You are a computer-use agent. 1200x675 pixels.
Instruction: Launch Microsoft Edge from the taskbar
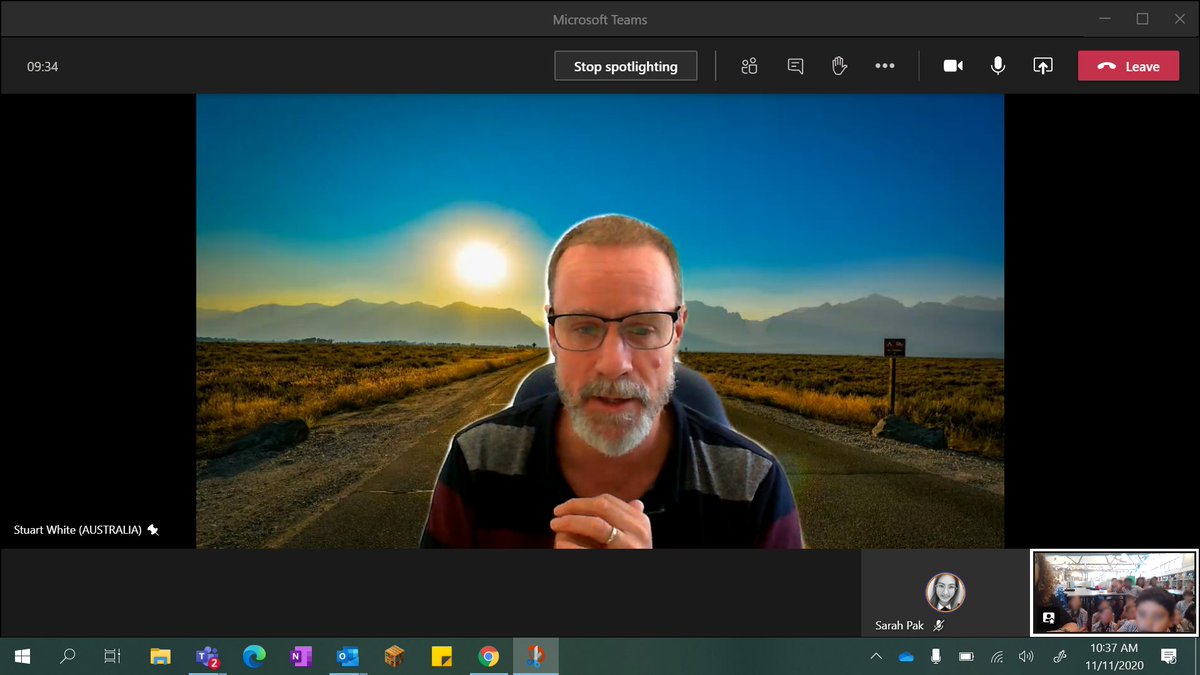[x=254, y=656]
